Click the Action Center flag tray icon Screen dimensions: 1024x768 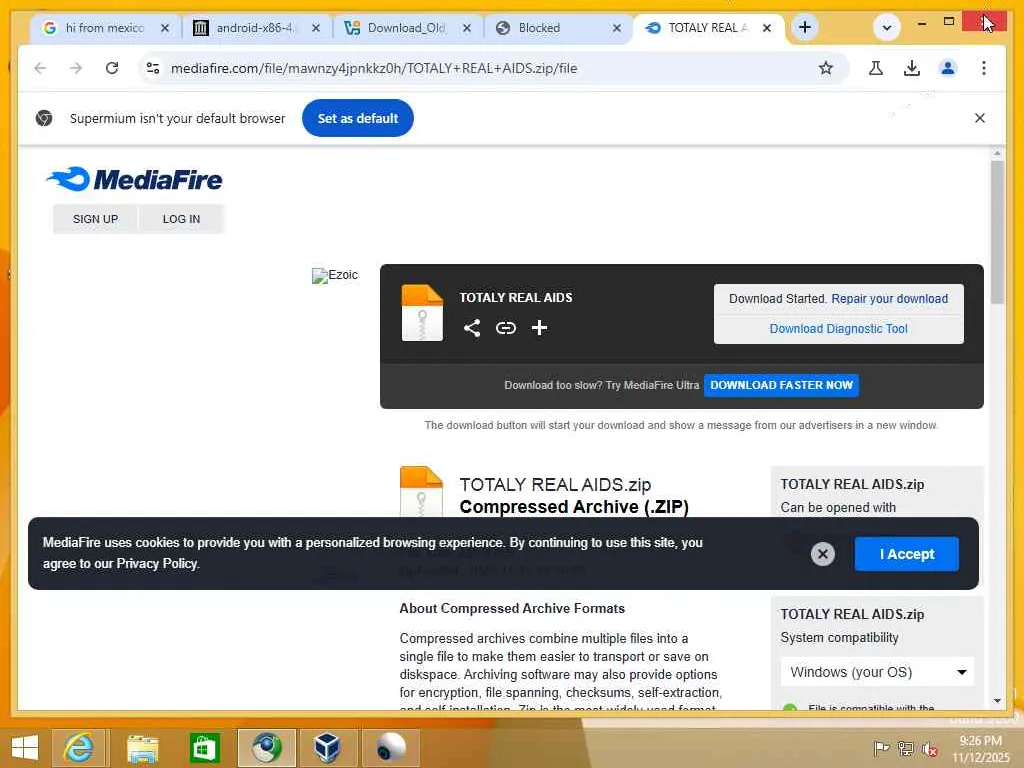point(881,748)
